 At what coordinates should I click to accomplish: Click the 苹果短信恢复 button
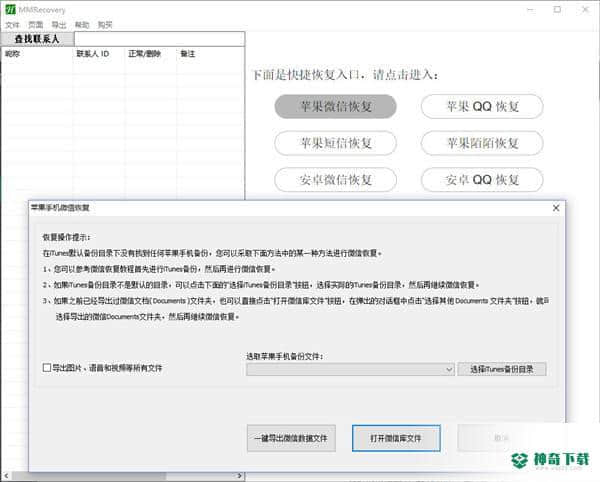pyautogui.click(x=336, y=143)
